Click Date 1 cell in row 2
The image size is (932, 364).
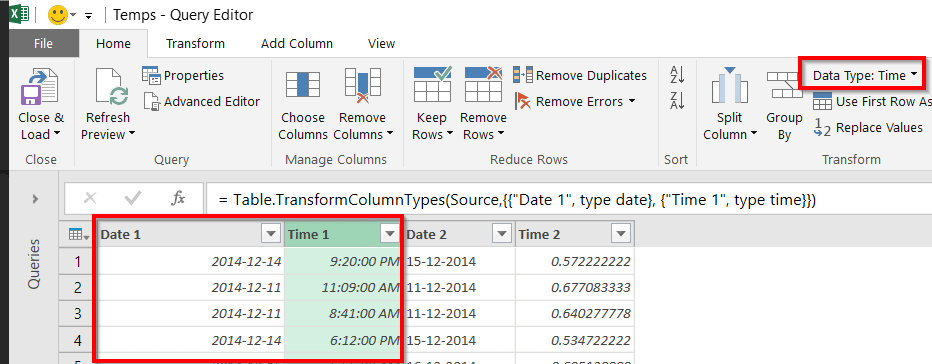pyautogui.click(x=190, y=287)
